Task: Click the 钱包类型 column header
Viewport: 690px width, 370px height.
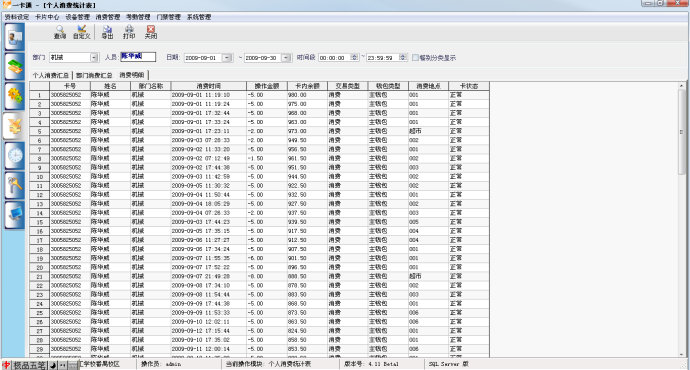Action: [388, 86]
